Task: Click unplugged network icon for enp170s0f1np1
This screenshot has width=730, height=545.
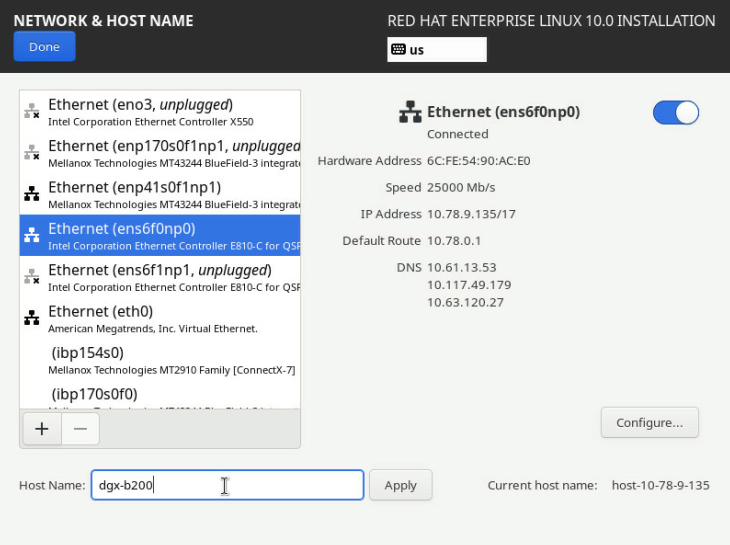Action: pyautogui.click(x=32, y=152)
